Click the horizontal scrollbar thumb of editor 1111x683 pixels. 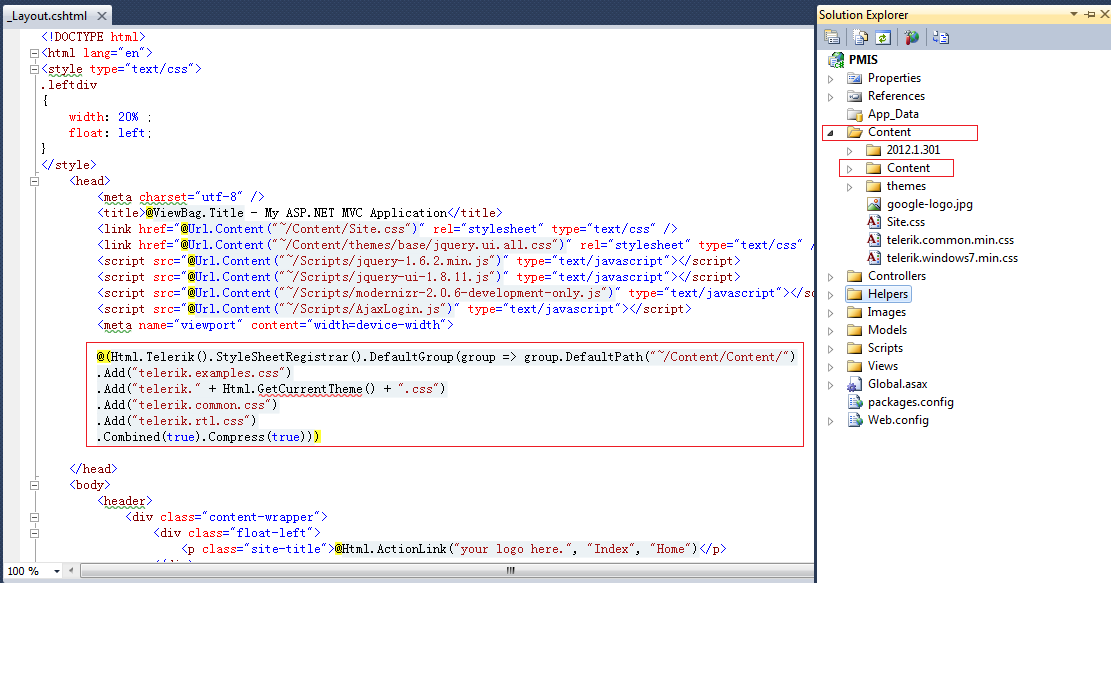[510, 570]
